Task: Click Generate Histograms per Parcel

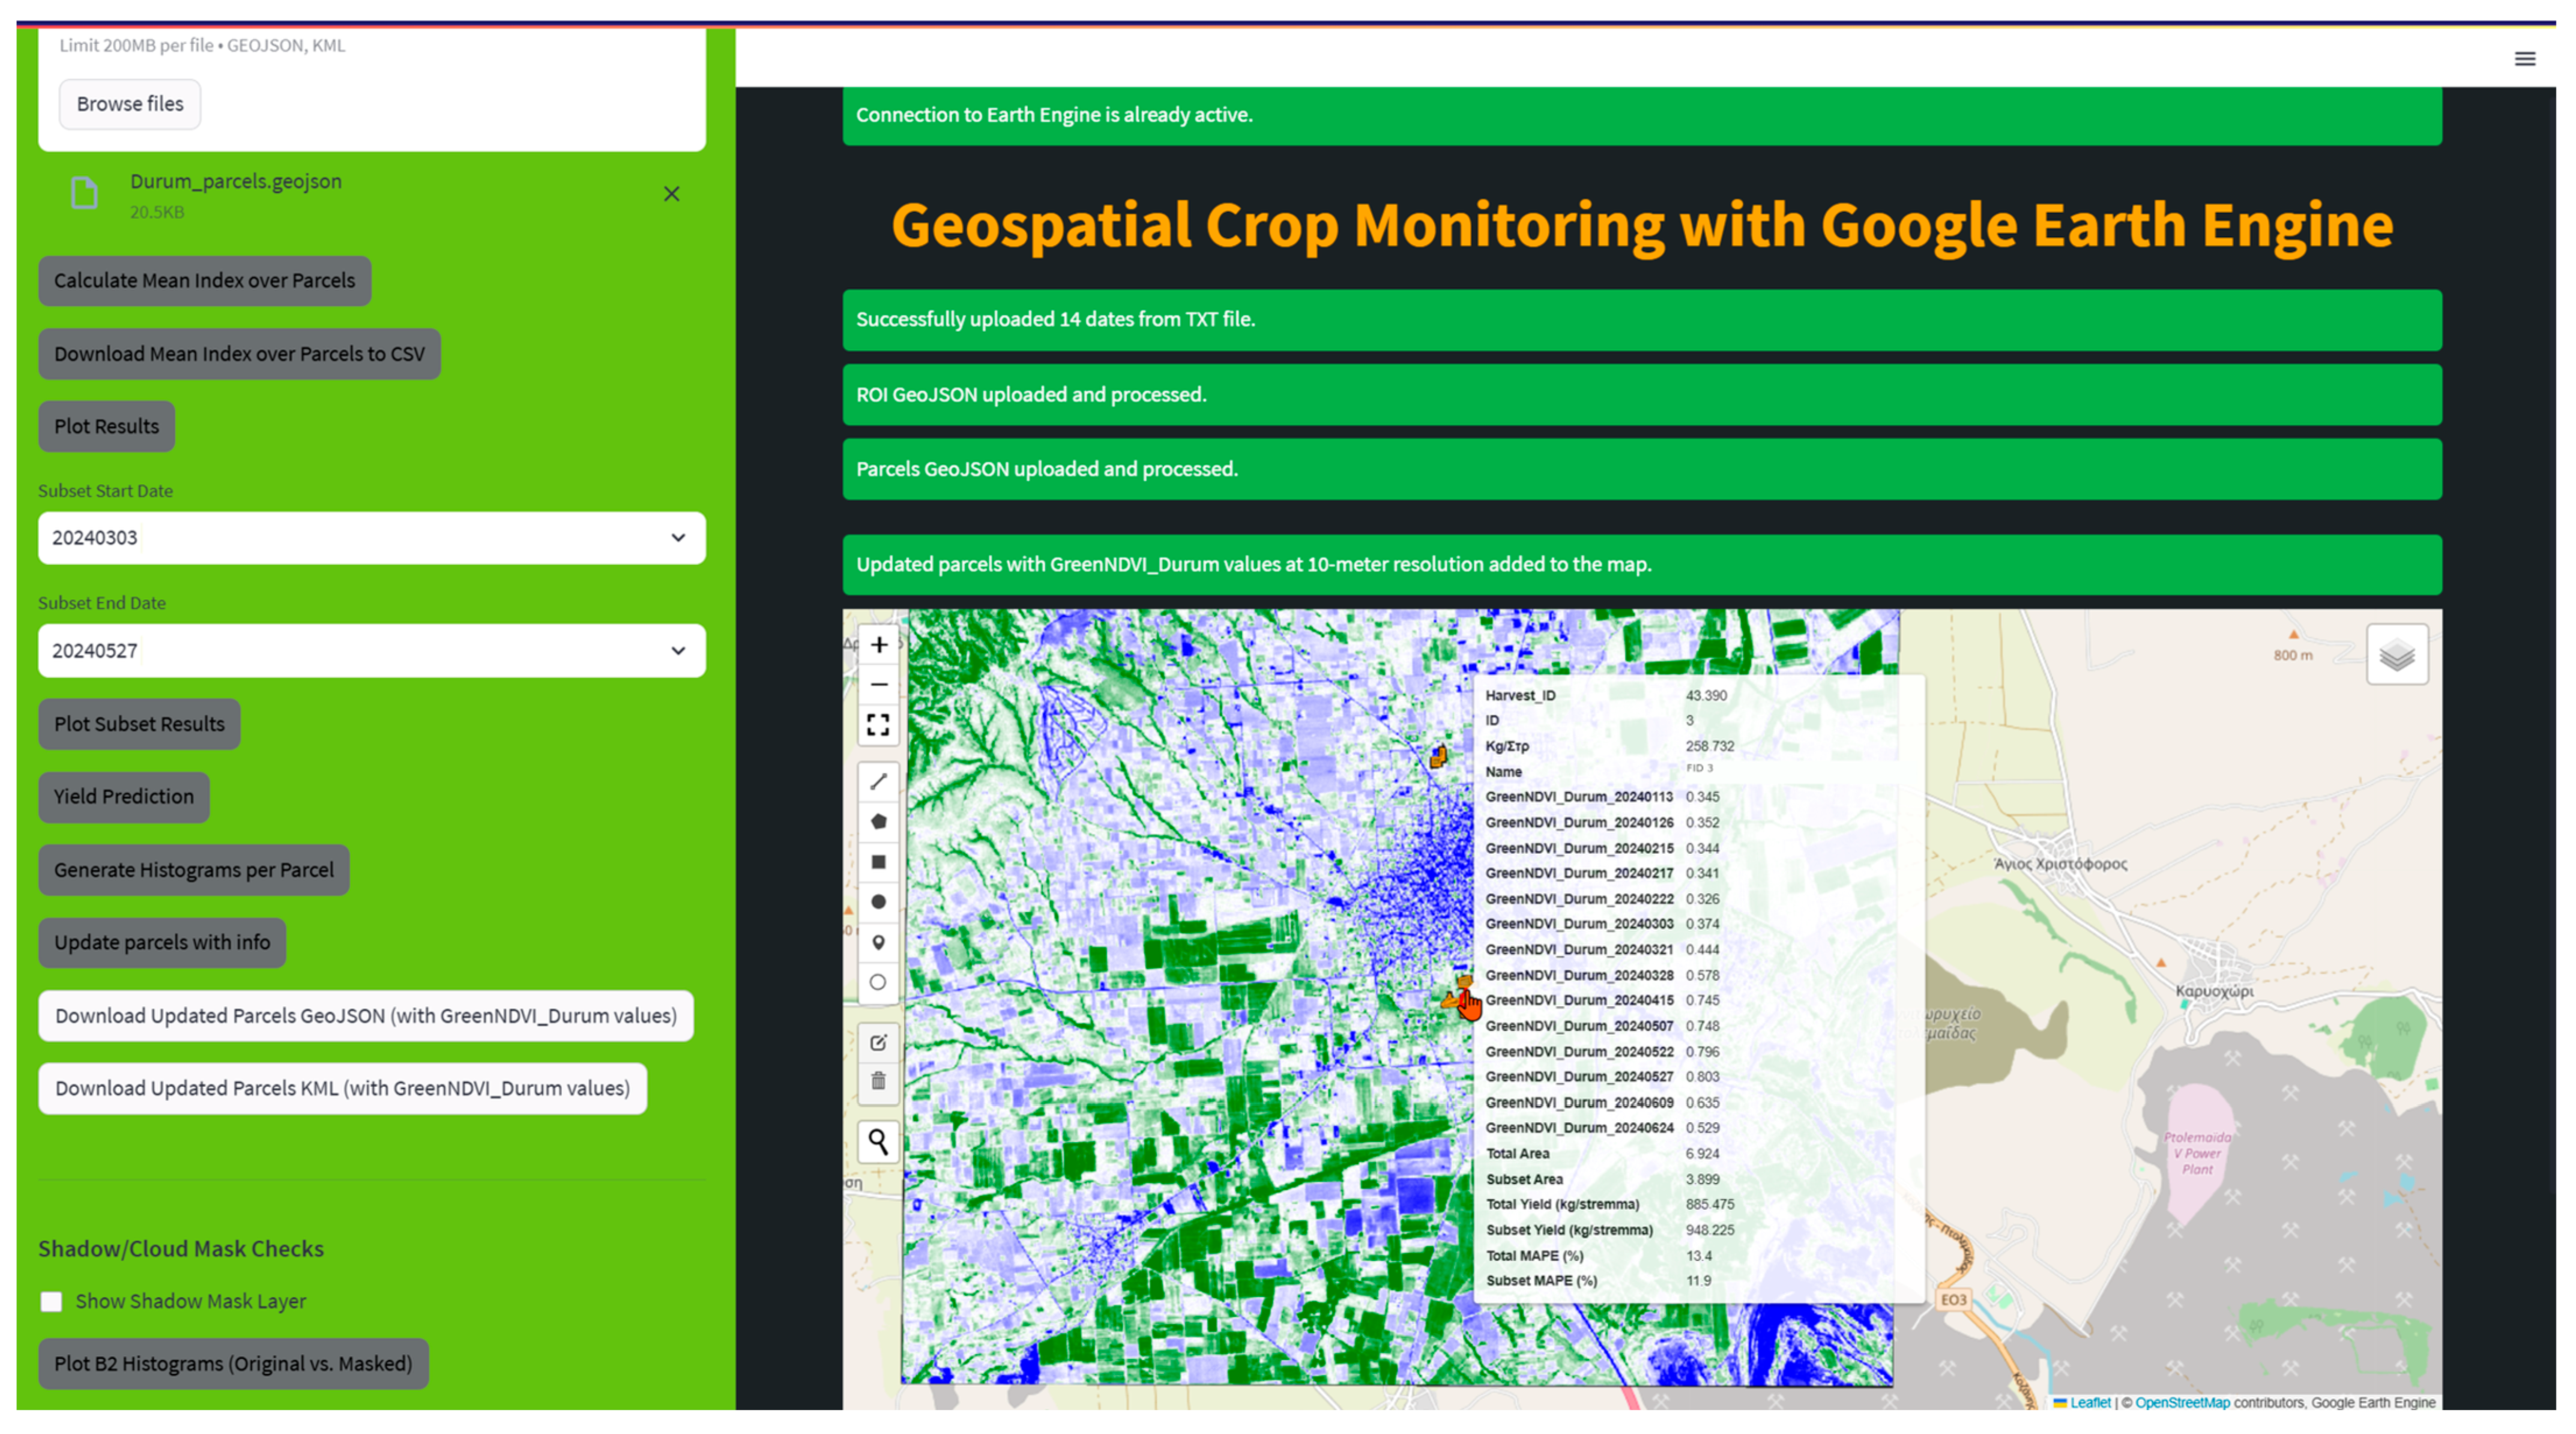Action: (x=194, y=870)
